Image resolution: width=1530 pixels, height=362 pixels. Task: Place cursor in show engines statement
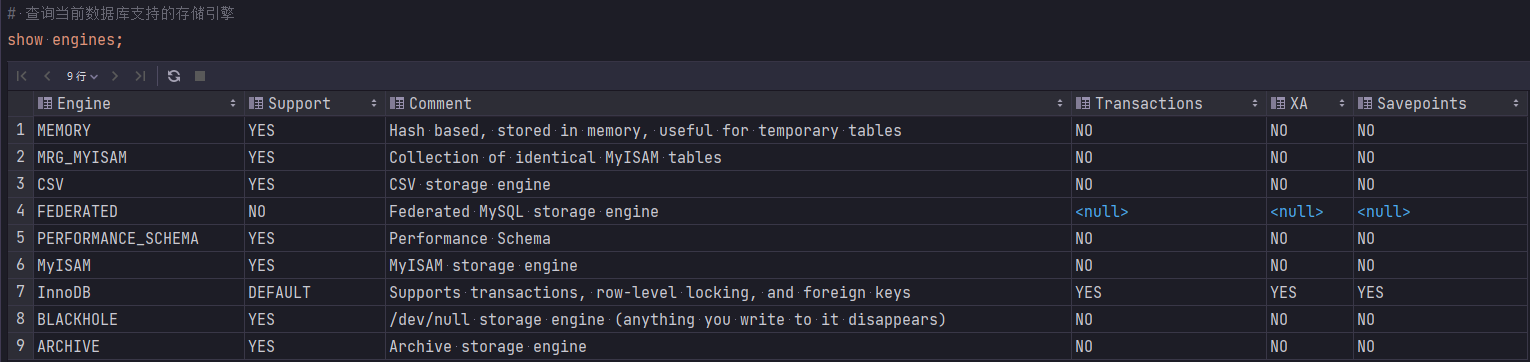click(x=65, y=40)
